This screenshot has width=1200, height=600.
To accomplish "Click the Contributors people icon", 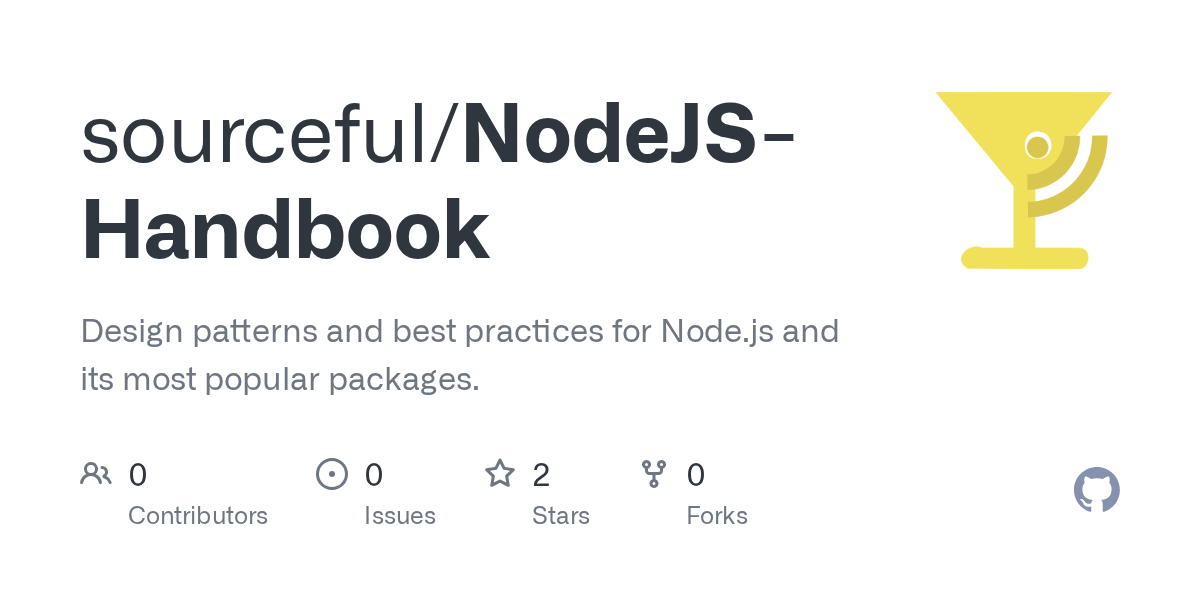I will point(96,473).
